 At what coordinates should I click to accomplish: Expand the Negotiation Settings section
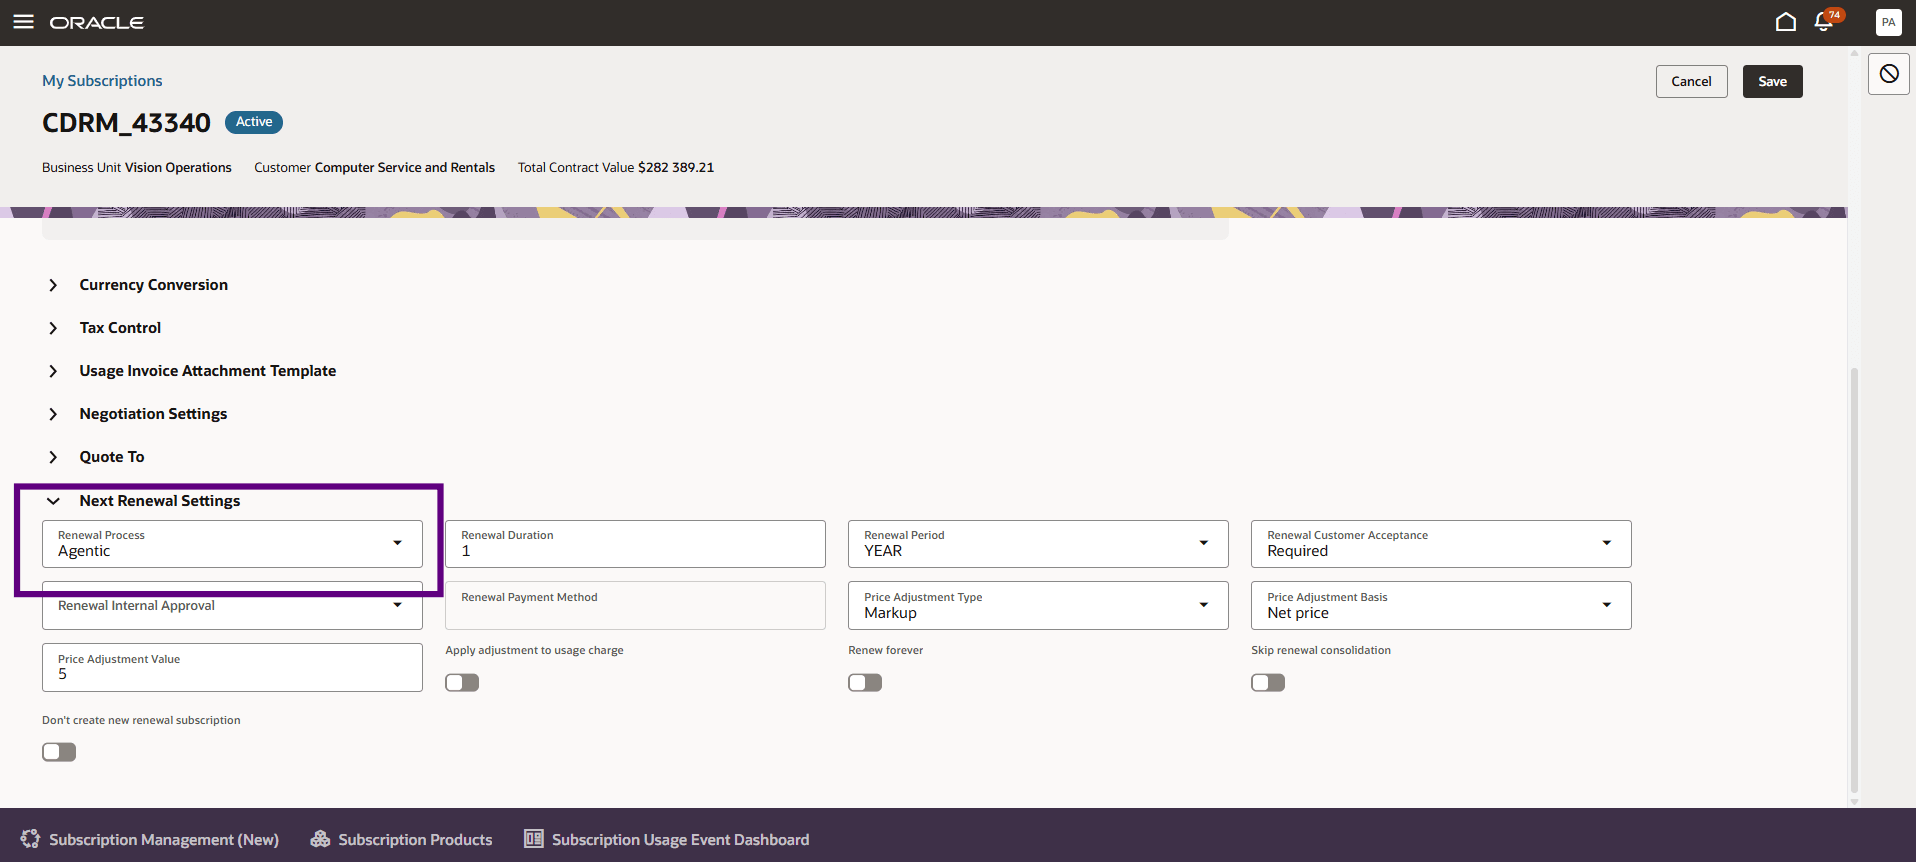coord(53,414)
